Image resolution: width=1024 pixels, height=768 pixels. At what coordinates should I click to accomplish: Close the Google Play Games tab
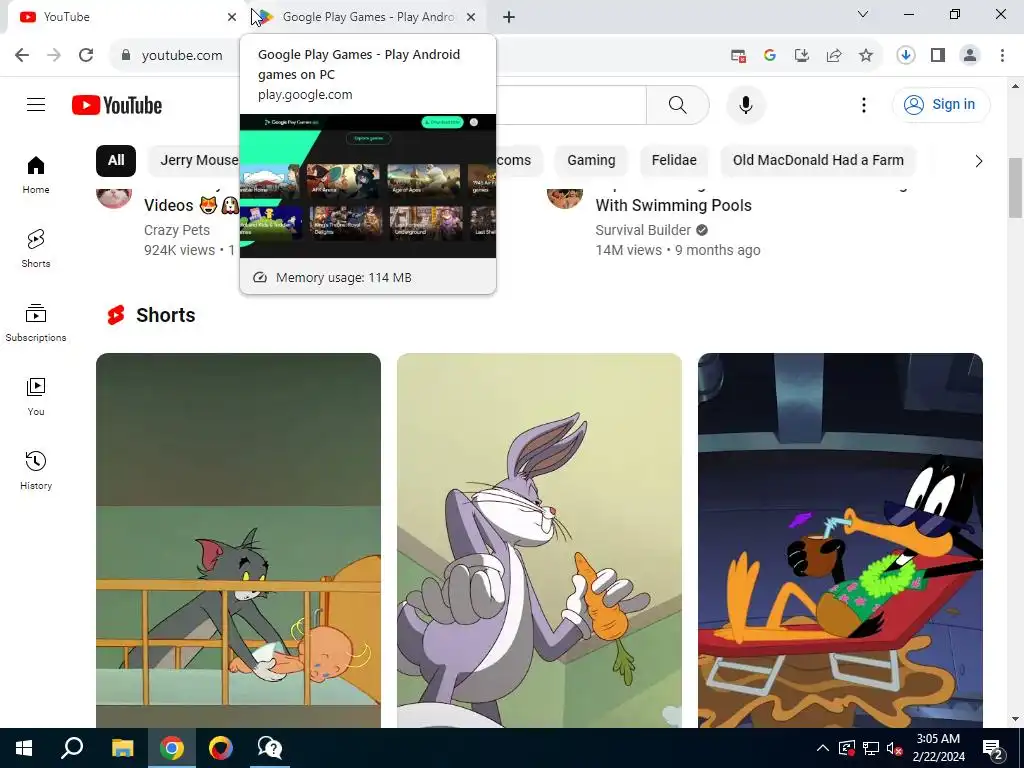pos(471,17)
